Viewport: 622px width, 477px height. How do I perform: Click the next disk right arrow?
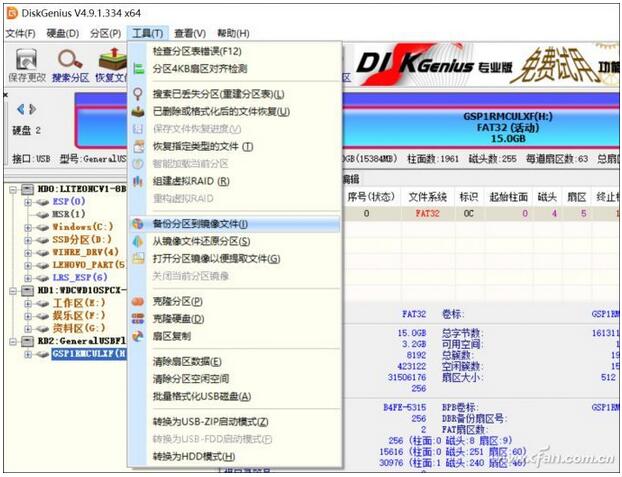tap(33, 109)
